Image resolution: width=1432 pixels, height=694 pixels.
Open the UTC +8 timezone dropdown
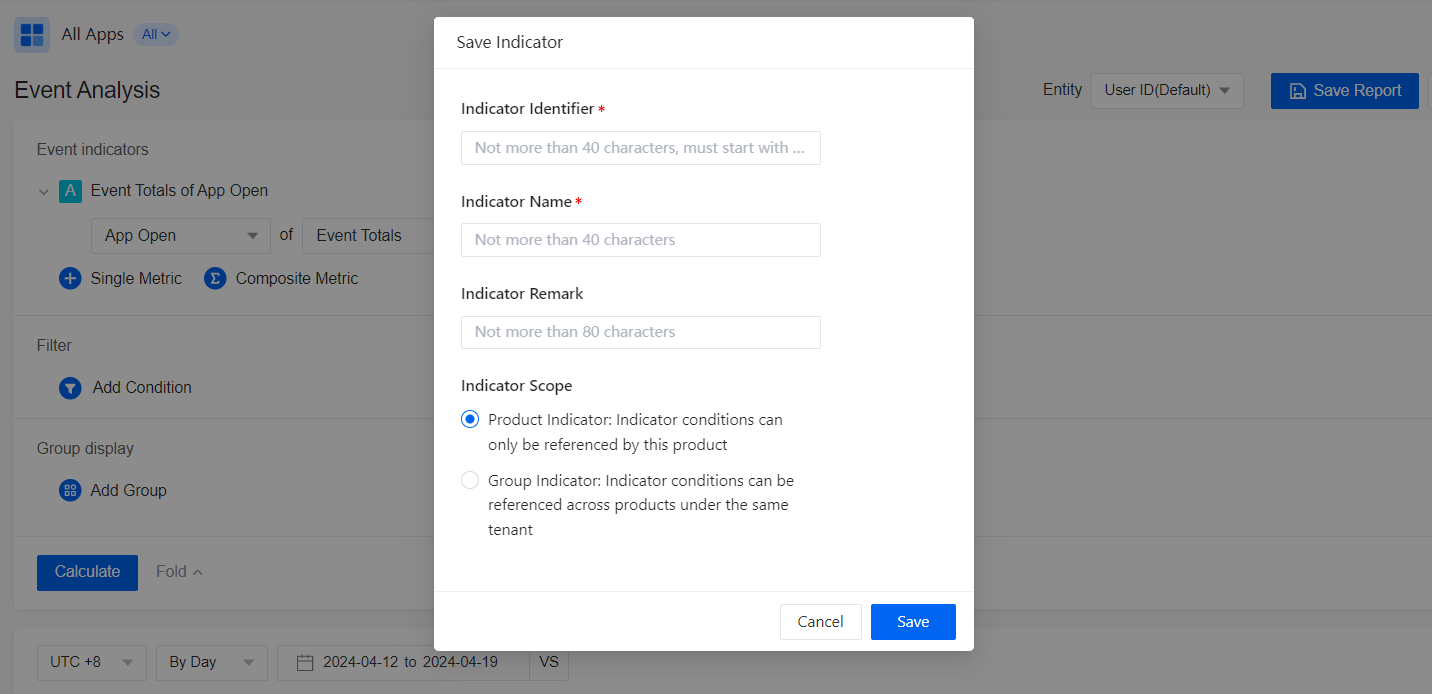(x=92, y=662)
